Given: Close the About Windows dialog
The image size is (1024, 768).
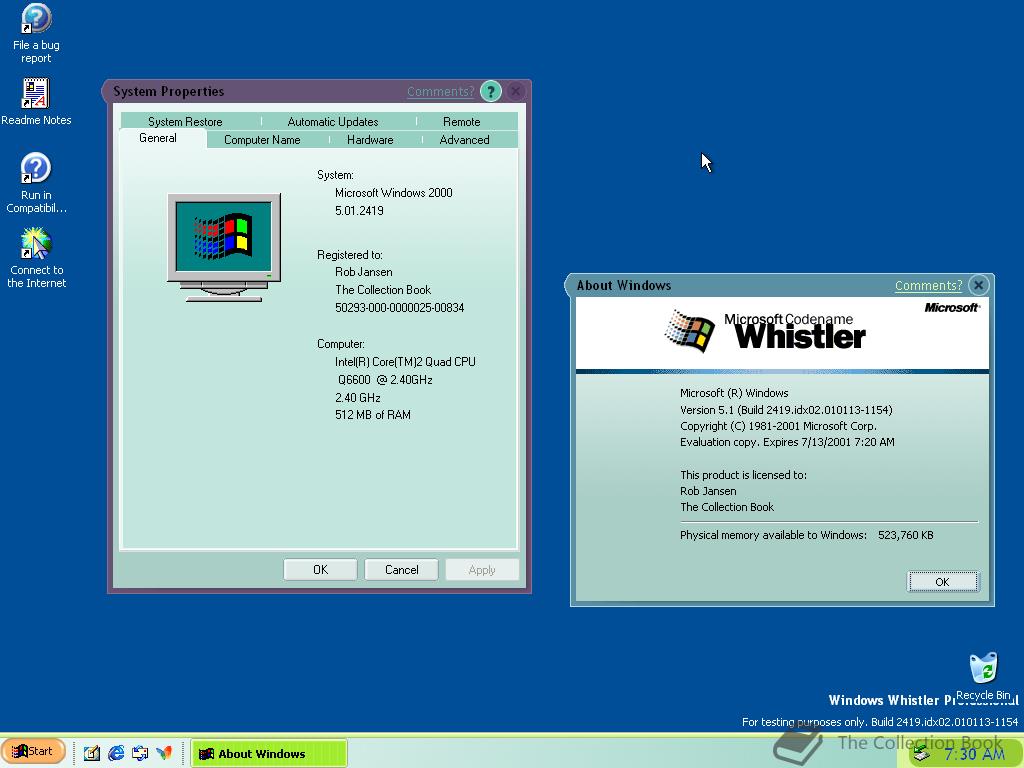Looking at the screenshot, I should click(x=978, y=285).
